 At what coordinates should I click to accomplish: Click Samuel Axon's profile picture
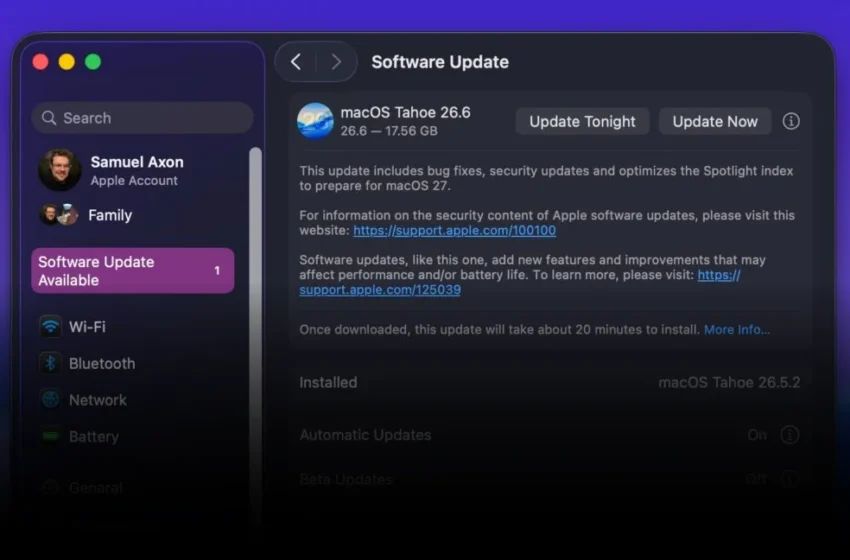(x=60, y=170)
